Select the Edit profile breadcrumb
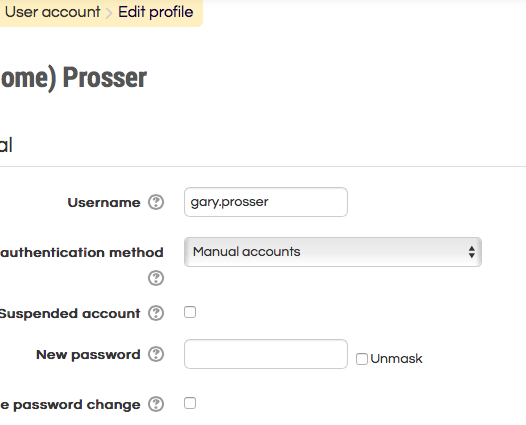 [x=156, y=12]
